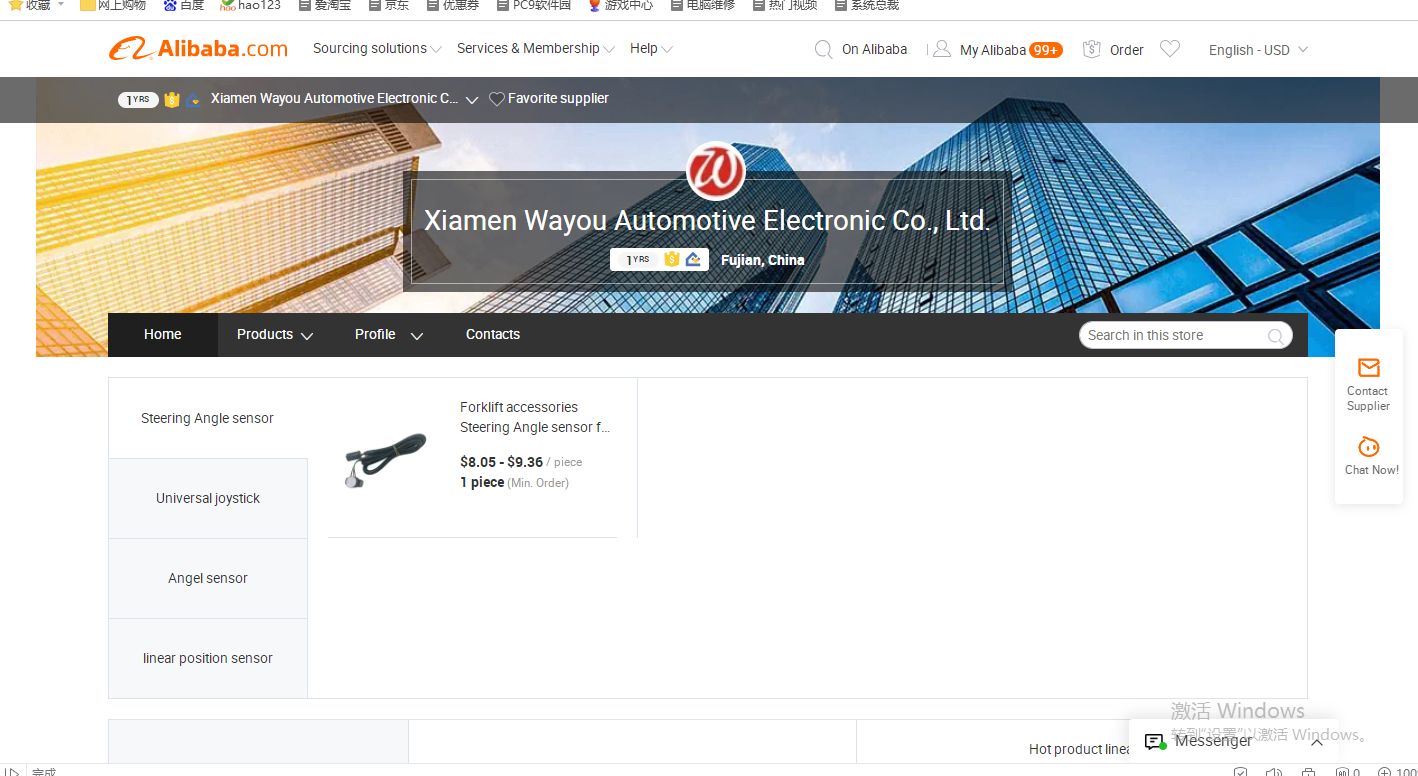
Task: Click the Order clipboard icon
Action: [x=1092, y=49]
